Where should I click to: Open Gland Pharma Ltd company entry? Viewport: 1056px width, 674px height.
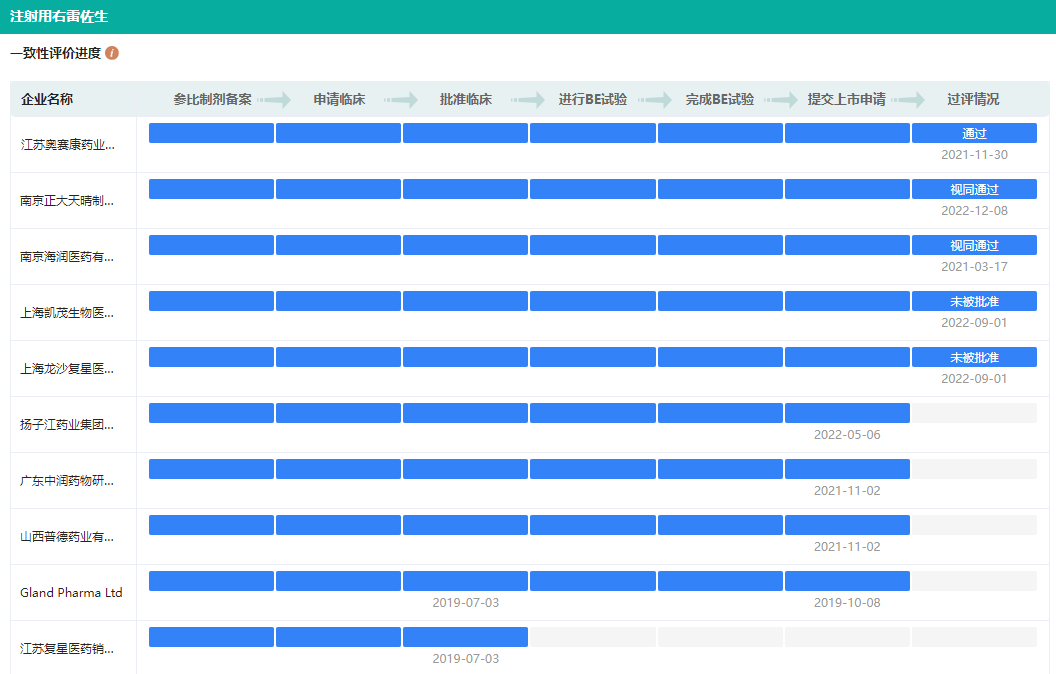click(71, 592)
